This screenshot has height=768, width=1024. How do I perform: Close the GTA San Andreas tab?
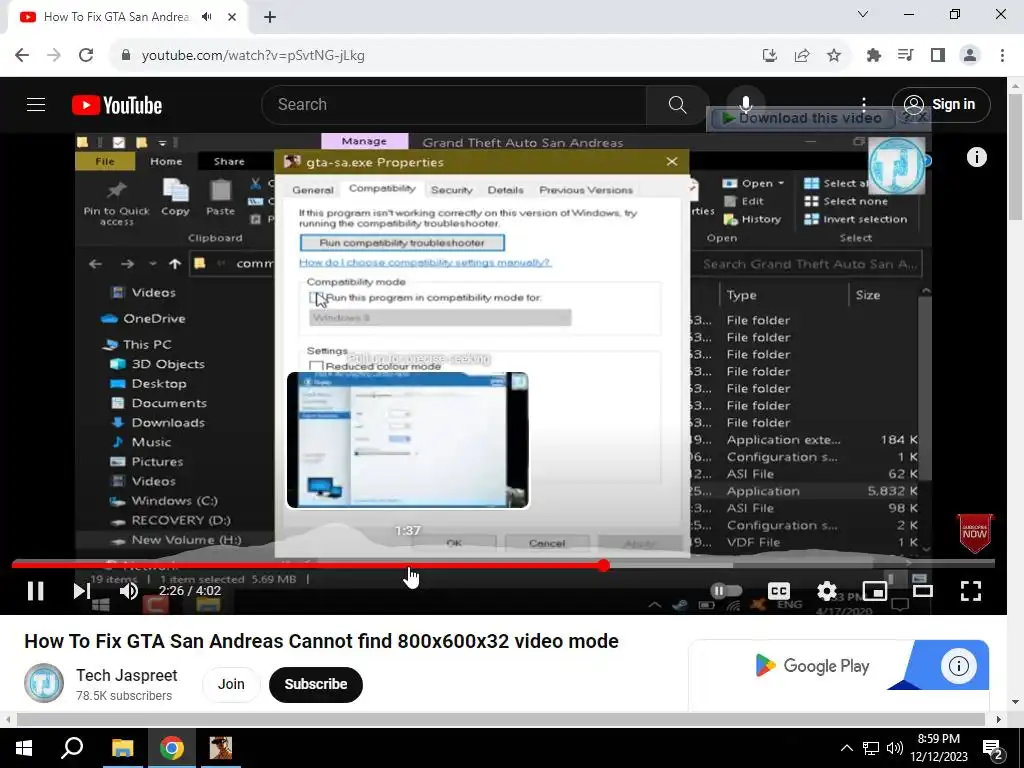[x=232, y=17]
